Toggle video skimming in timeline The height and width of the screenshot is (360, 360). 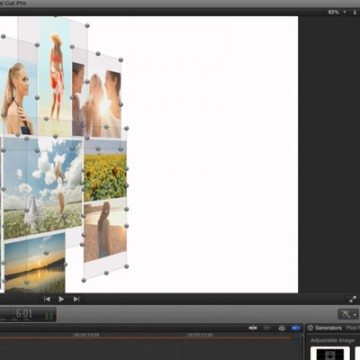point(253,328)
